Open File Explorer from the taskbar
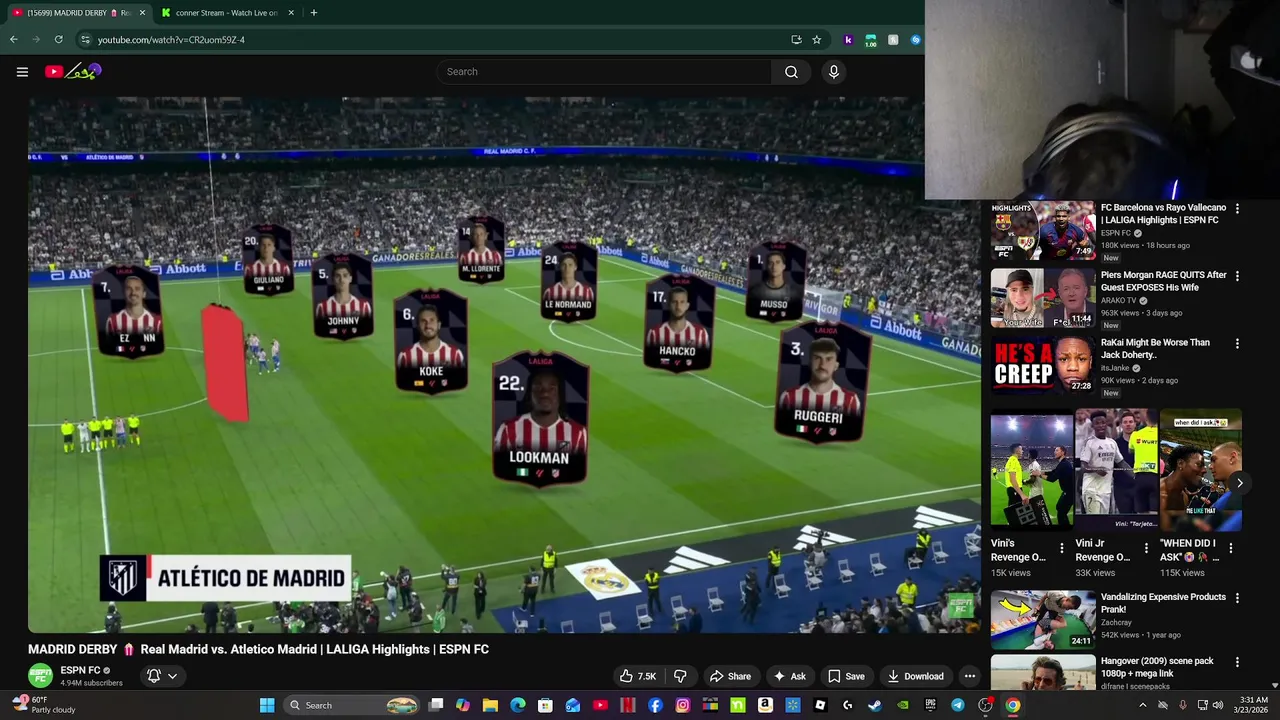Screen dimensions: 1280x720 (x=490, y=705)
